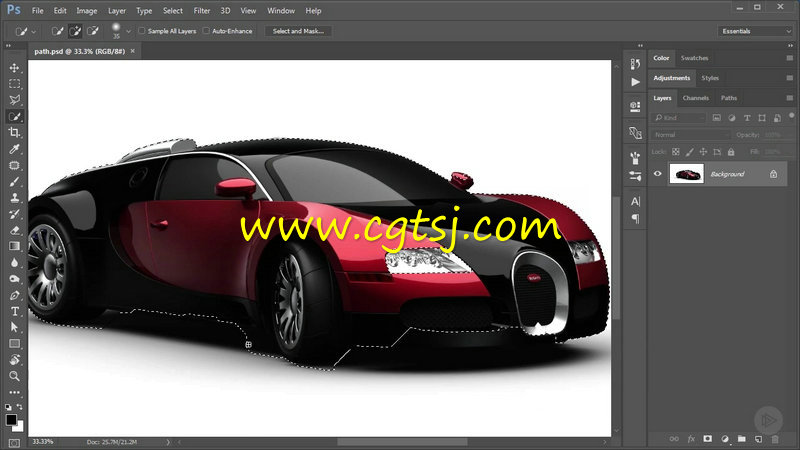800x450 pixels.
Task: Select the Rectangular Marquee tool
Action: click(14, 84)
